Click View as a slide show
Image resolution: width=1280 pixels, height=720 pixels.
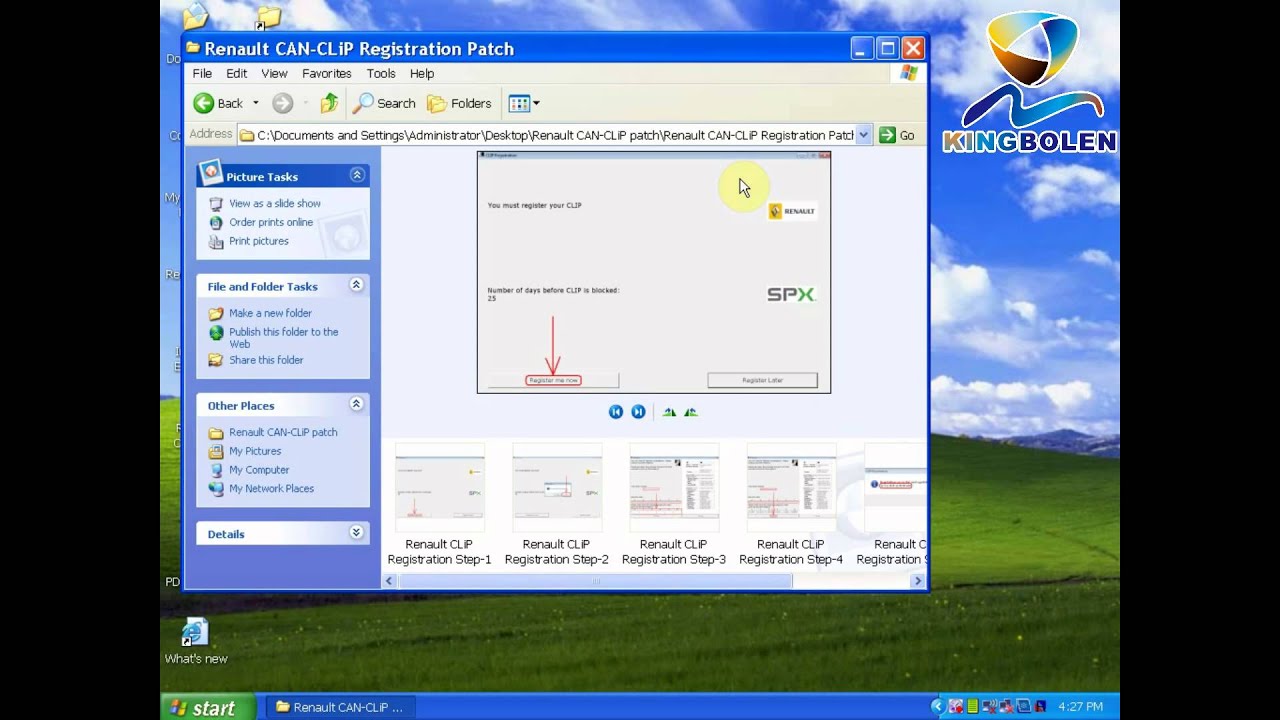tap(275, 203)
